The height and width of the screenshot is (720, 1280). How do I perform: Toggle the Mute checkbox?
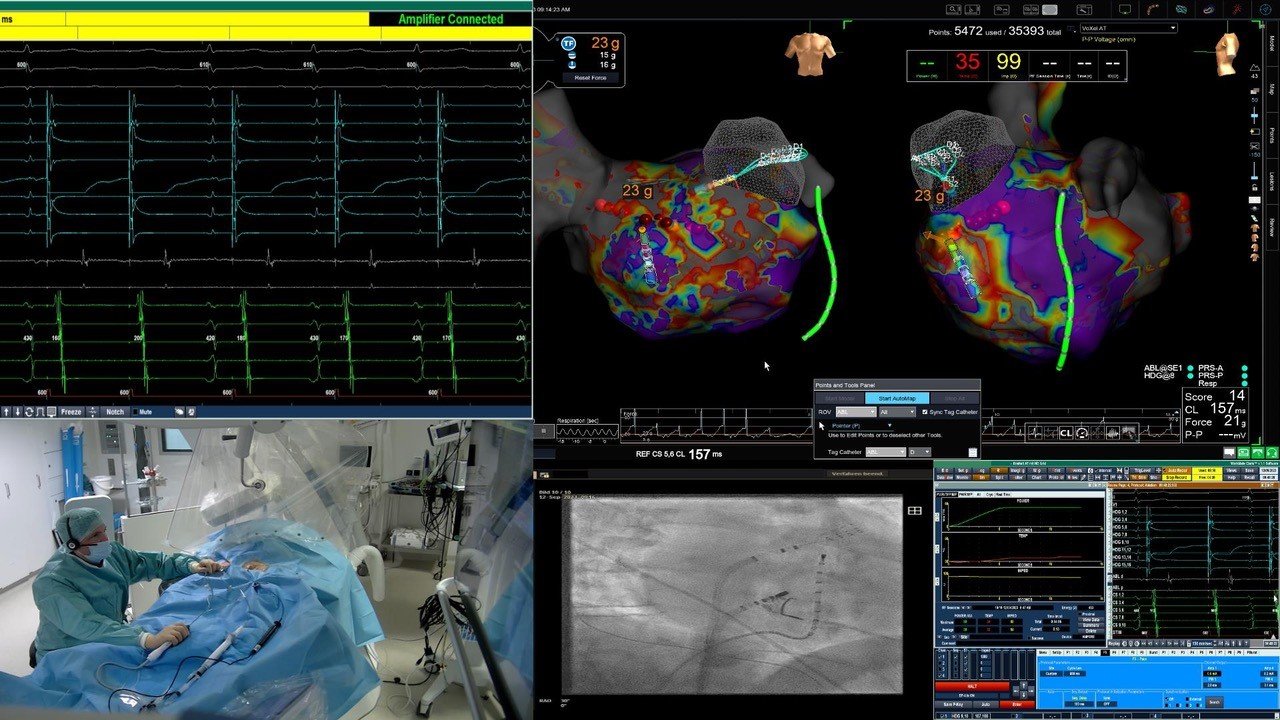[145, 412]
